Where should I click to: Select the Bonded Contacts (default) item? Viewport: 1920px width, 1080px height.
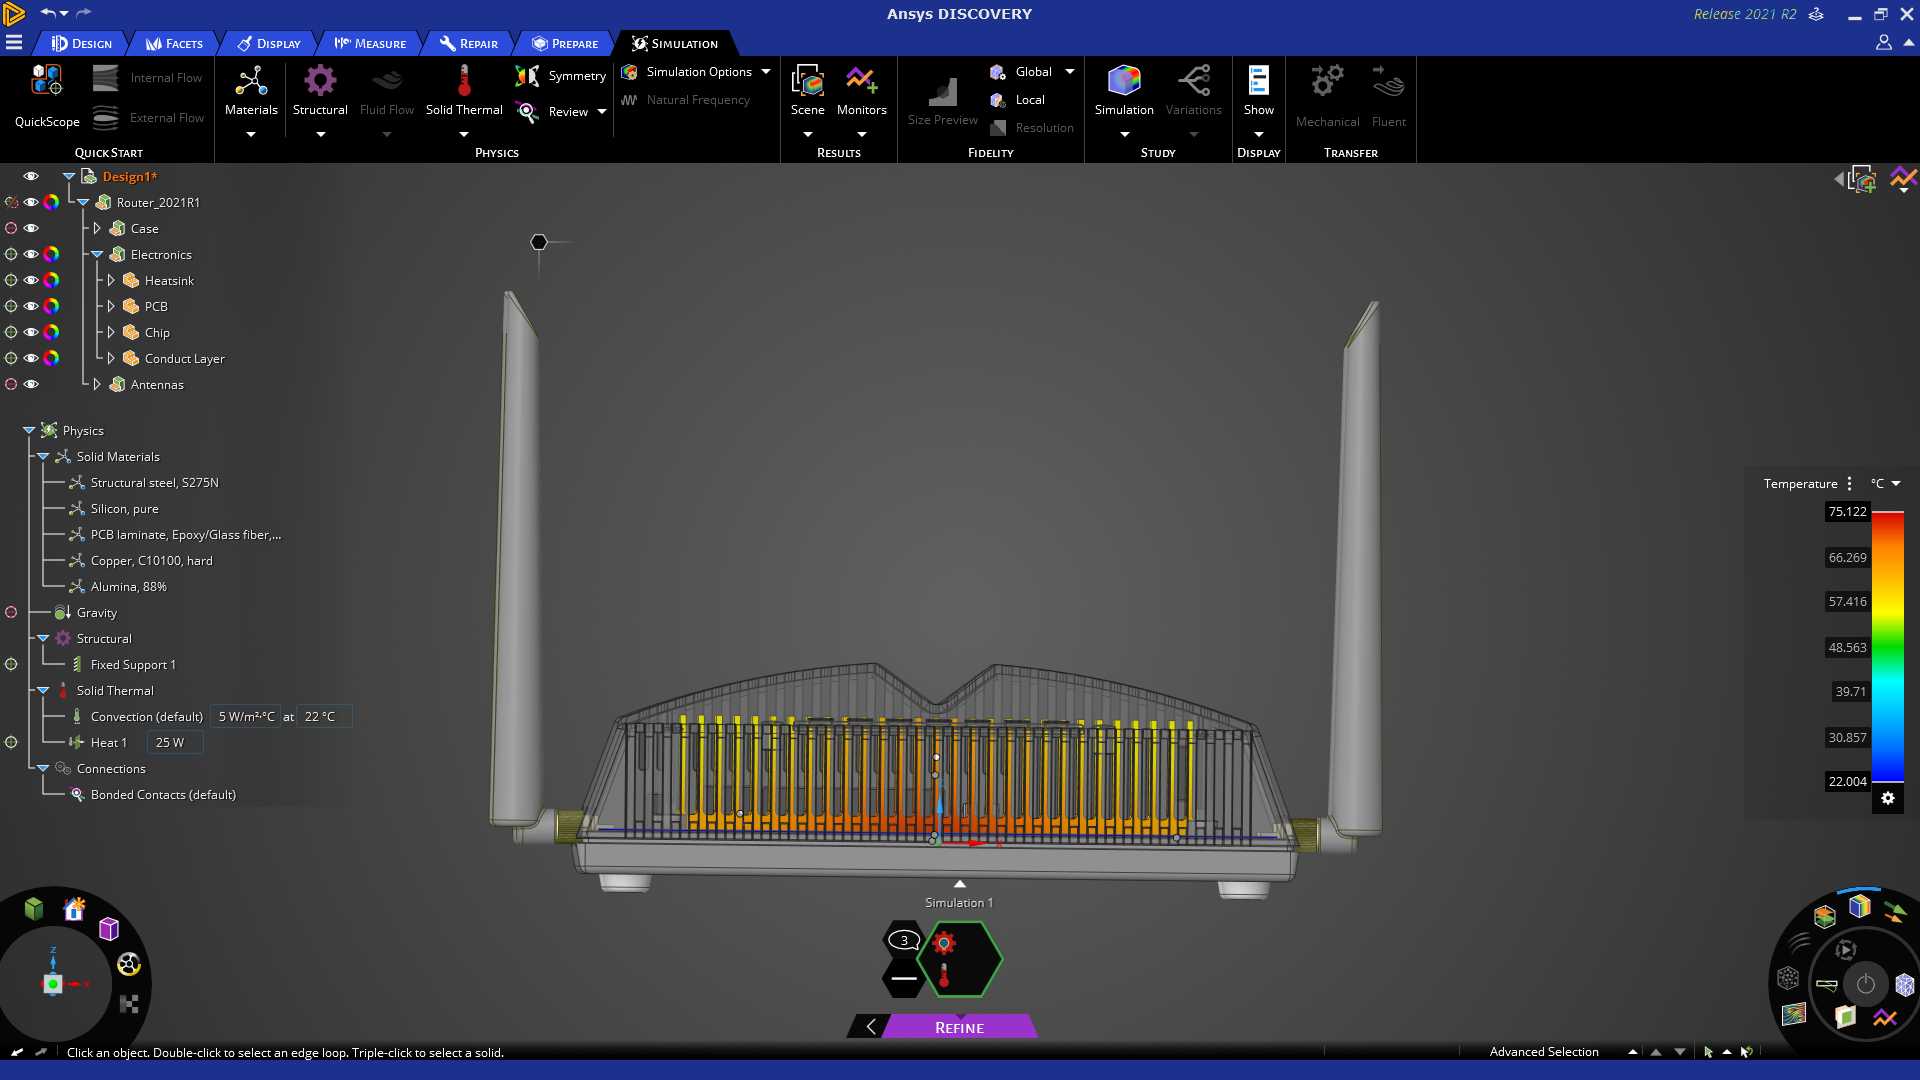coord(163,795)
